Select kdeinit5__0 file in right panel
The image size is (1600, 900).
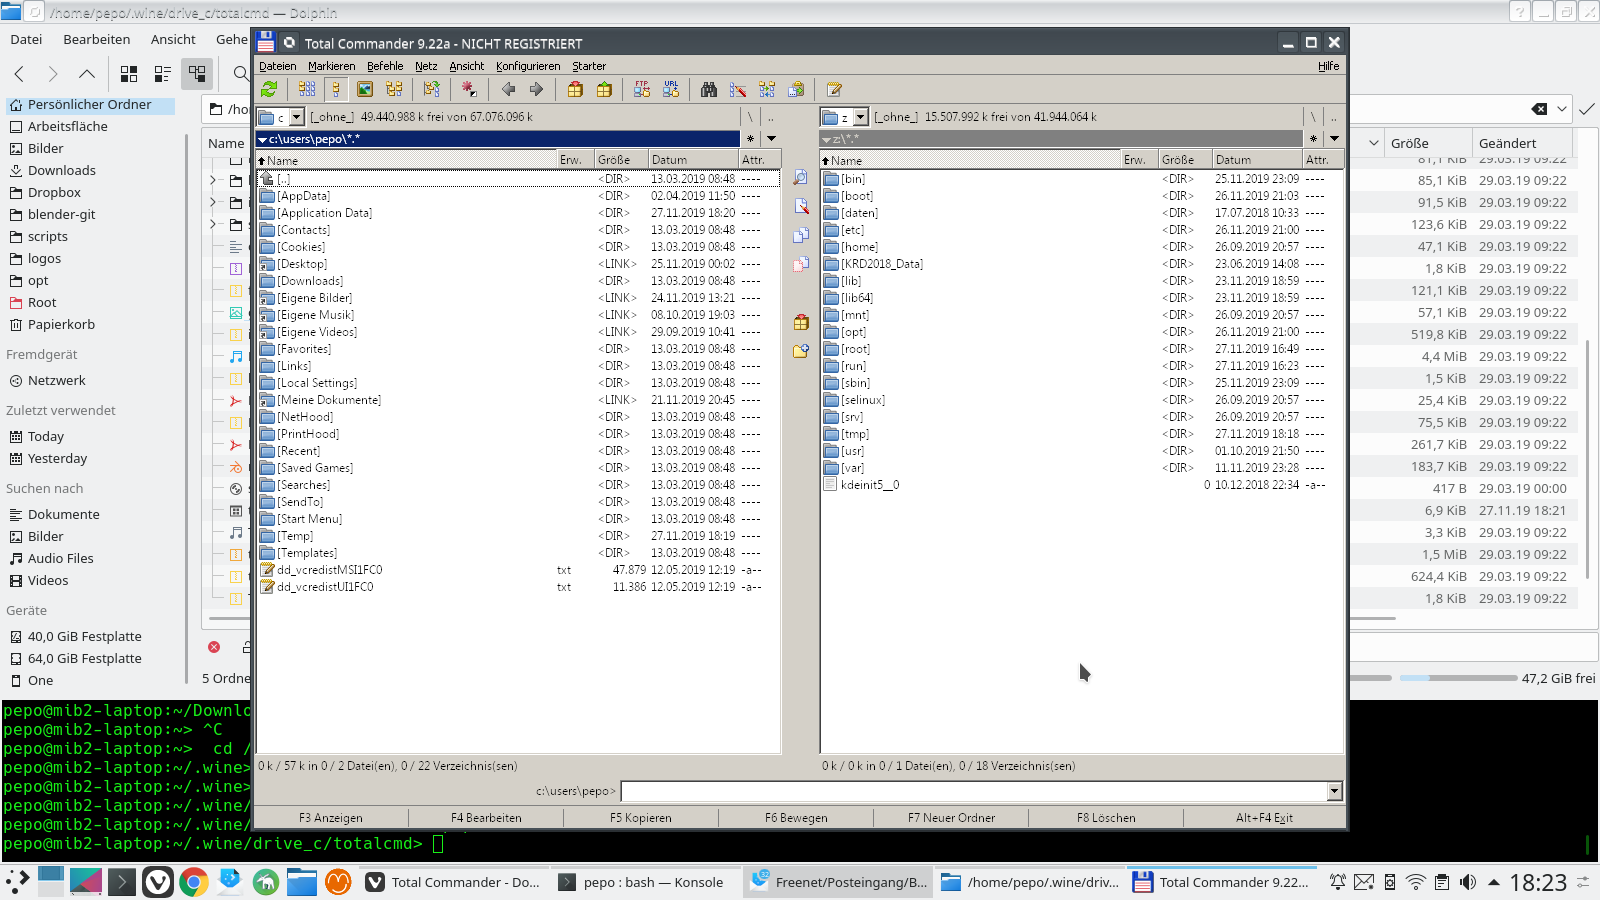coord(870,485)
